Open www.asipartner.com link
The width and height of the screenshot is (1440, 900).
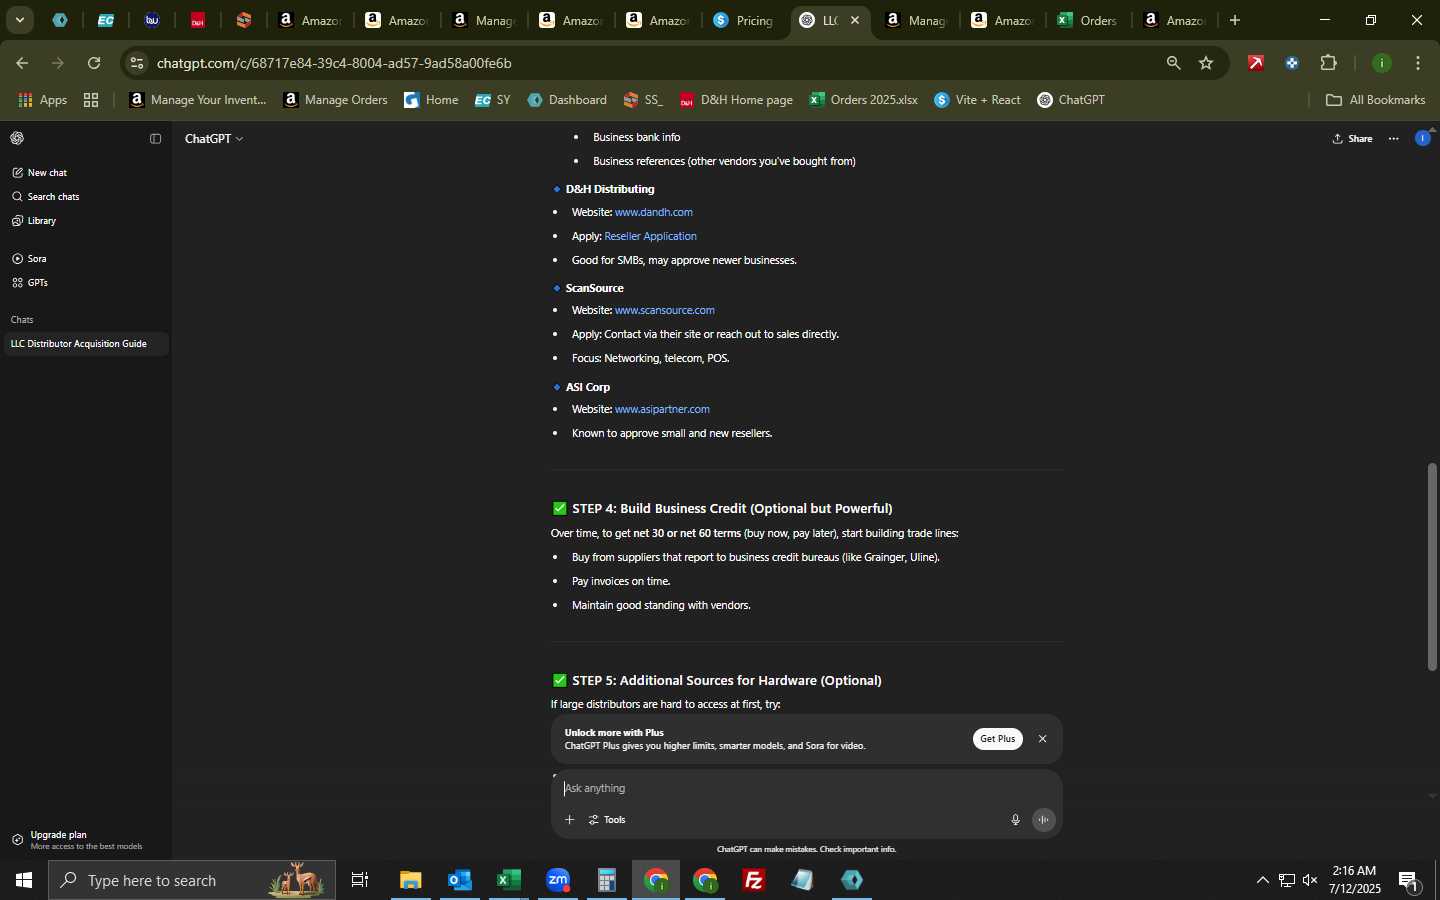click(662, 409)
